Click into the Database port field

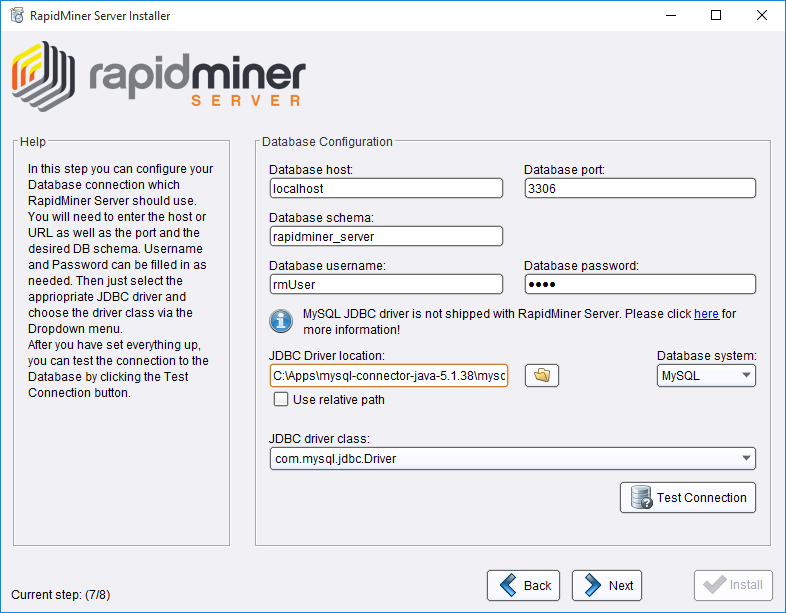click(x=640, y=188)
